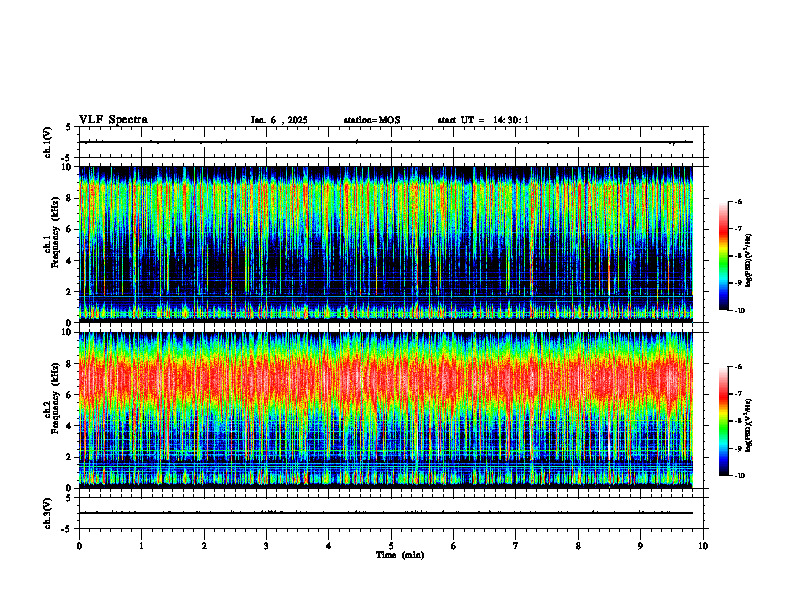
Task: Click the "-6" label on upper colorbar
Action: click(x=738, y=201)
